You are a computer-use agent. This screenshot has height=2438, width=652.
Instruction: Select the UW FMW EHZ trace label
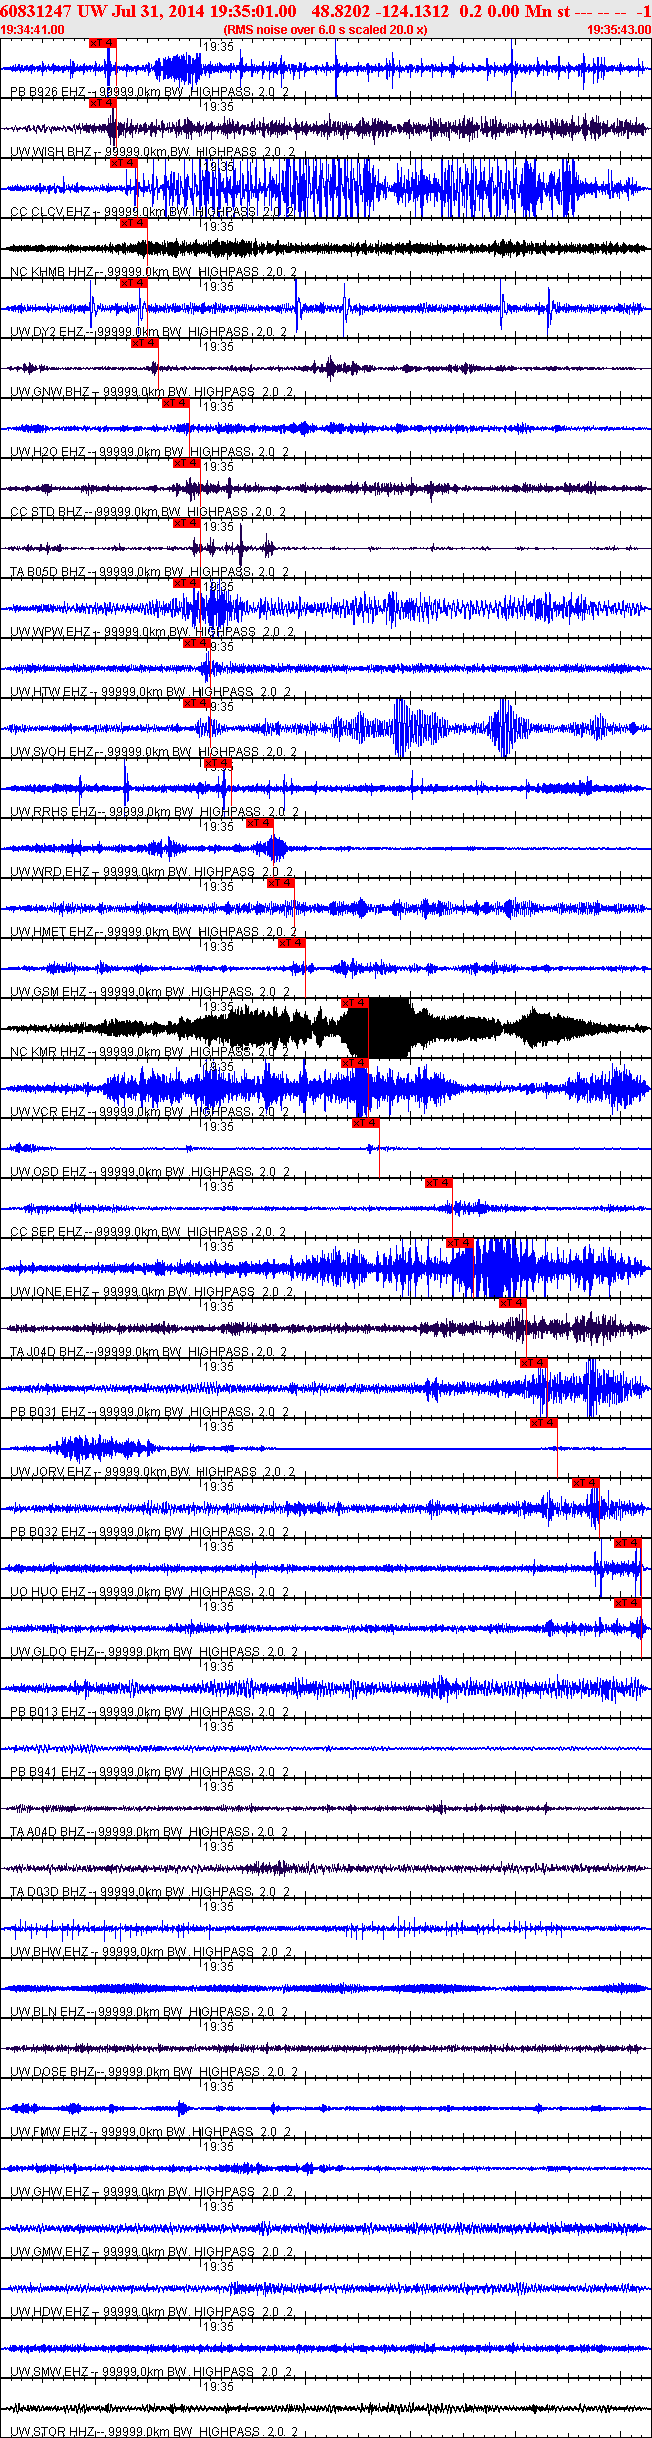coord(151,2132)
